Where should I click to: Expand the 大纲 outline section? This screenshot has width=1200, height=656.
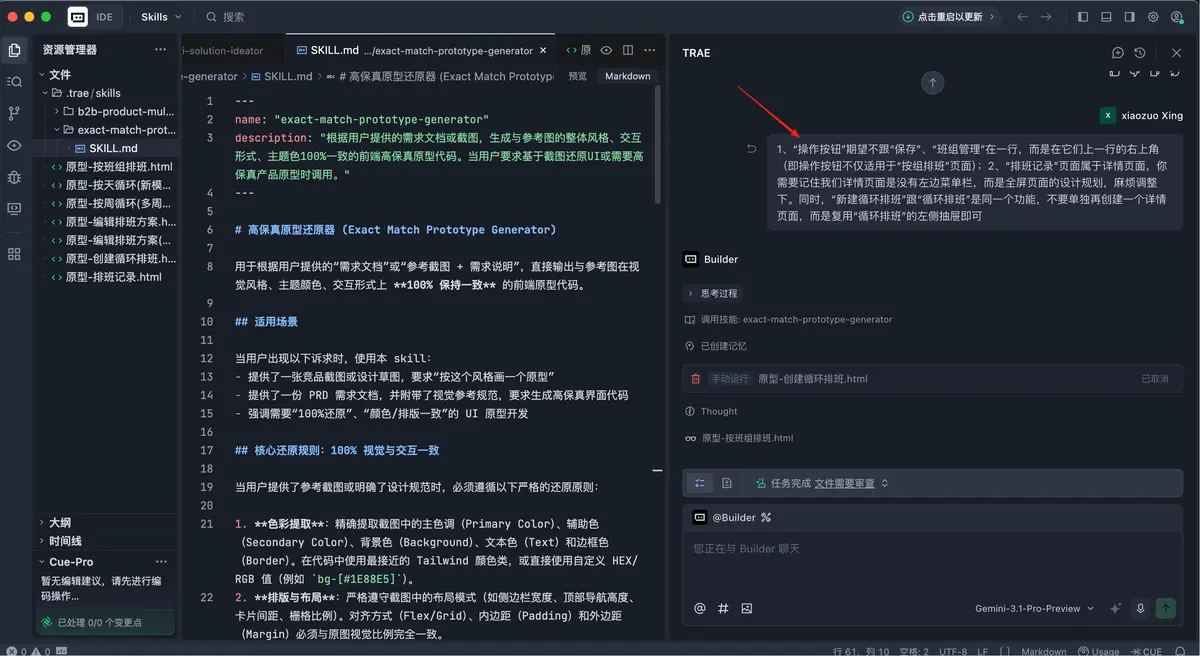(60, 522)
